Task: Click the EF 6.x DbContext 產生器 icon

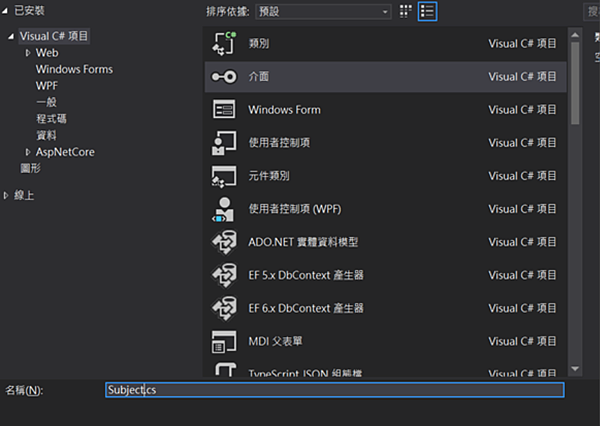Action: click(x=225, y=308)
